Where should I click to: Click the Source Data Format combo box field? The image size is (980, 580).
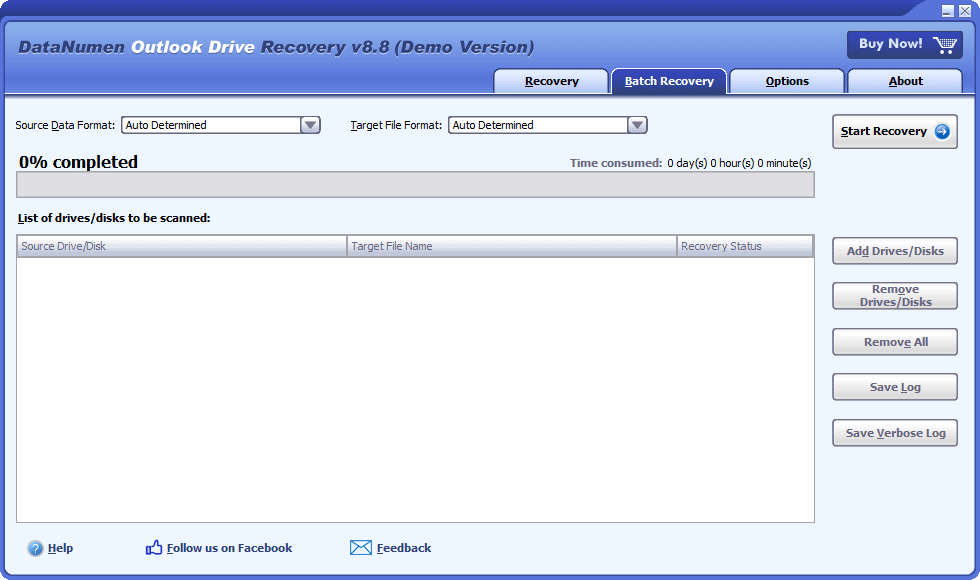pyautogui.click(x=221, y=125)
